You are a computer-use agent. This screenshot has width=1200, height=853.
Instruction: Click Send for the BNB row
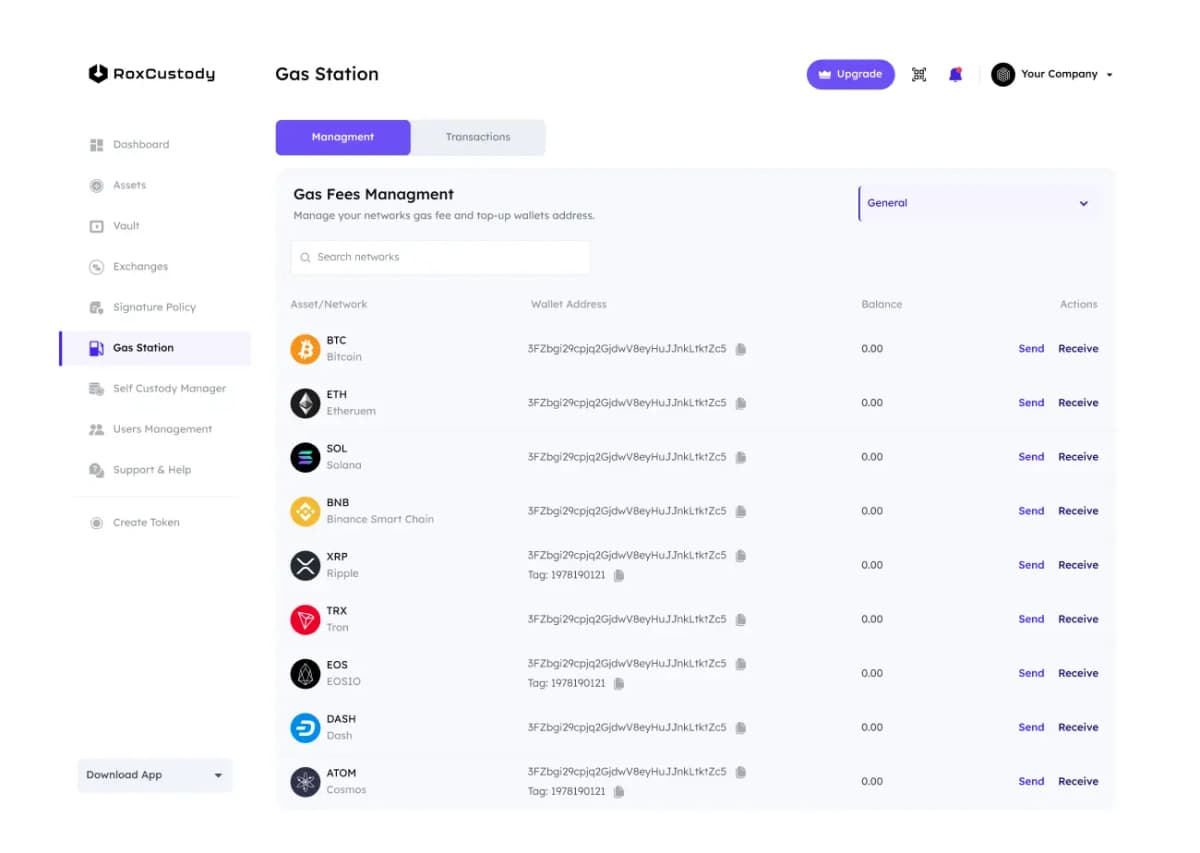[1031, 511]
